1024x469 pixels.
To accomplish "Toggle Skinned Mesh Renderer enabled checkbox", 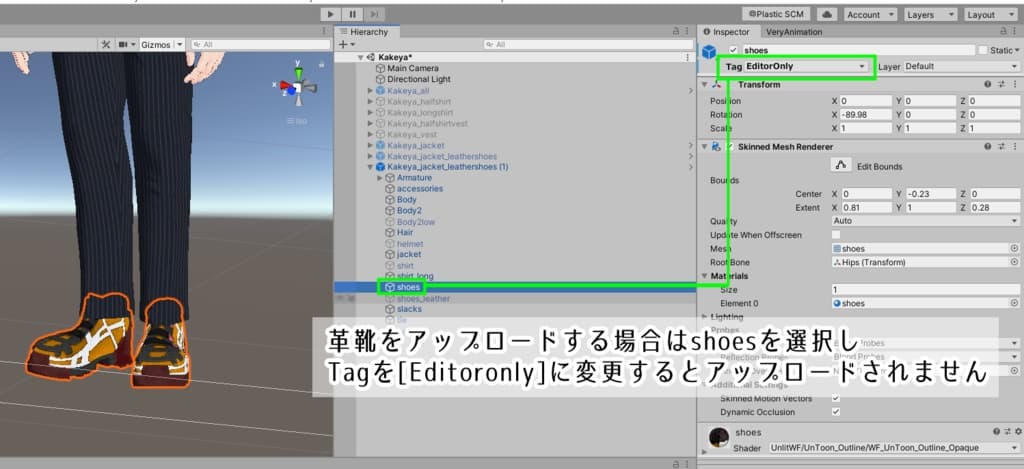I will click(x=731, y=147).
